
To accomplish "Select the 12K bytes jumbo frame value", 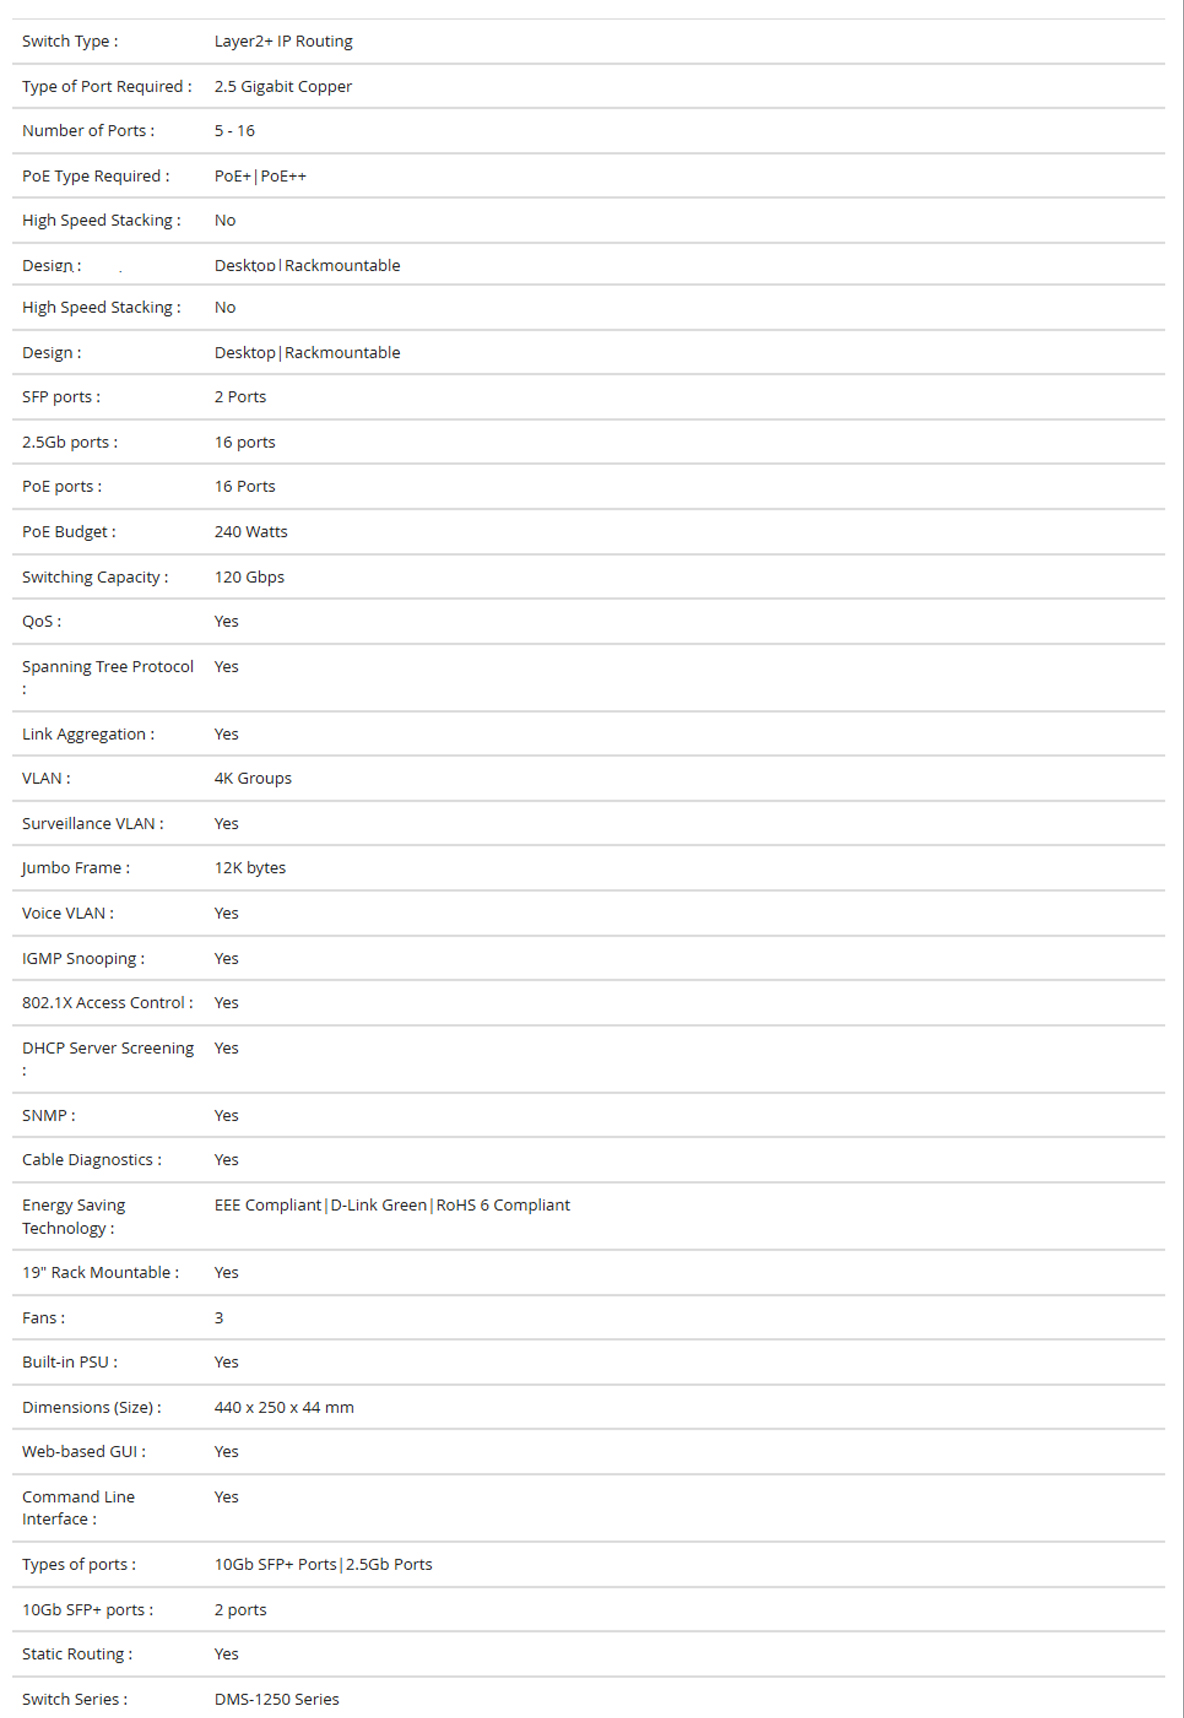I will (x=250, y=868).
